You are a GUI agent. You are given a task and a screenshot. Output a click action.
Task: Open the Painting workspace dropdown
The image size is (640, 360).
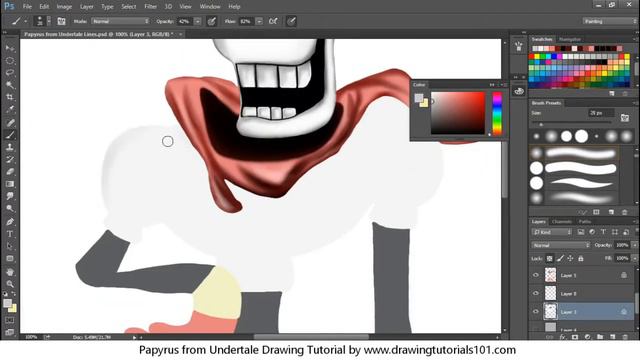click(609, 21)
